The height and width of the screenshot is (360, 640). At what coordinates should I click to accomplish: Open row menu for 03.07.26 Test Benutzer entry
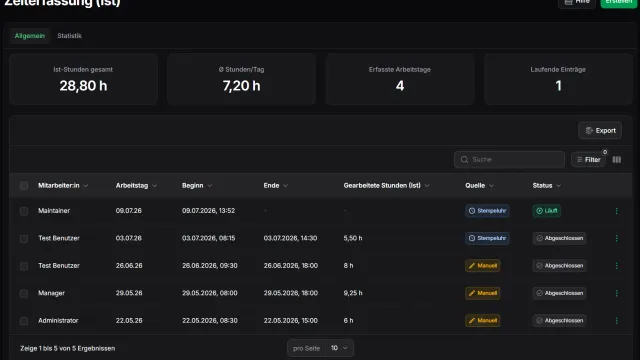click(x=616, y=238)
